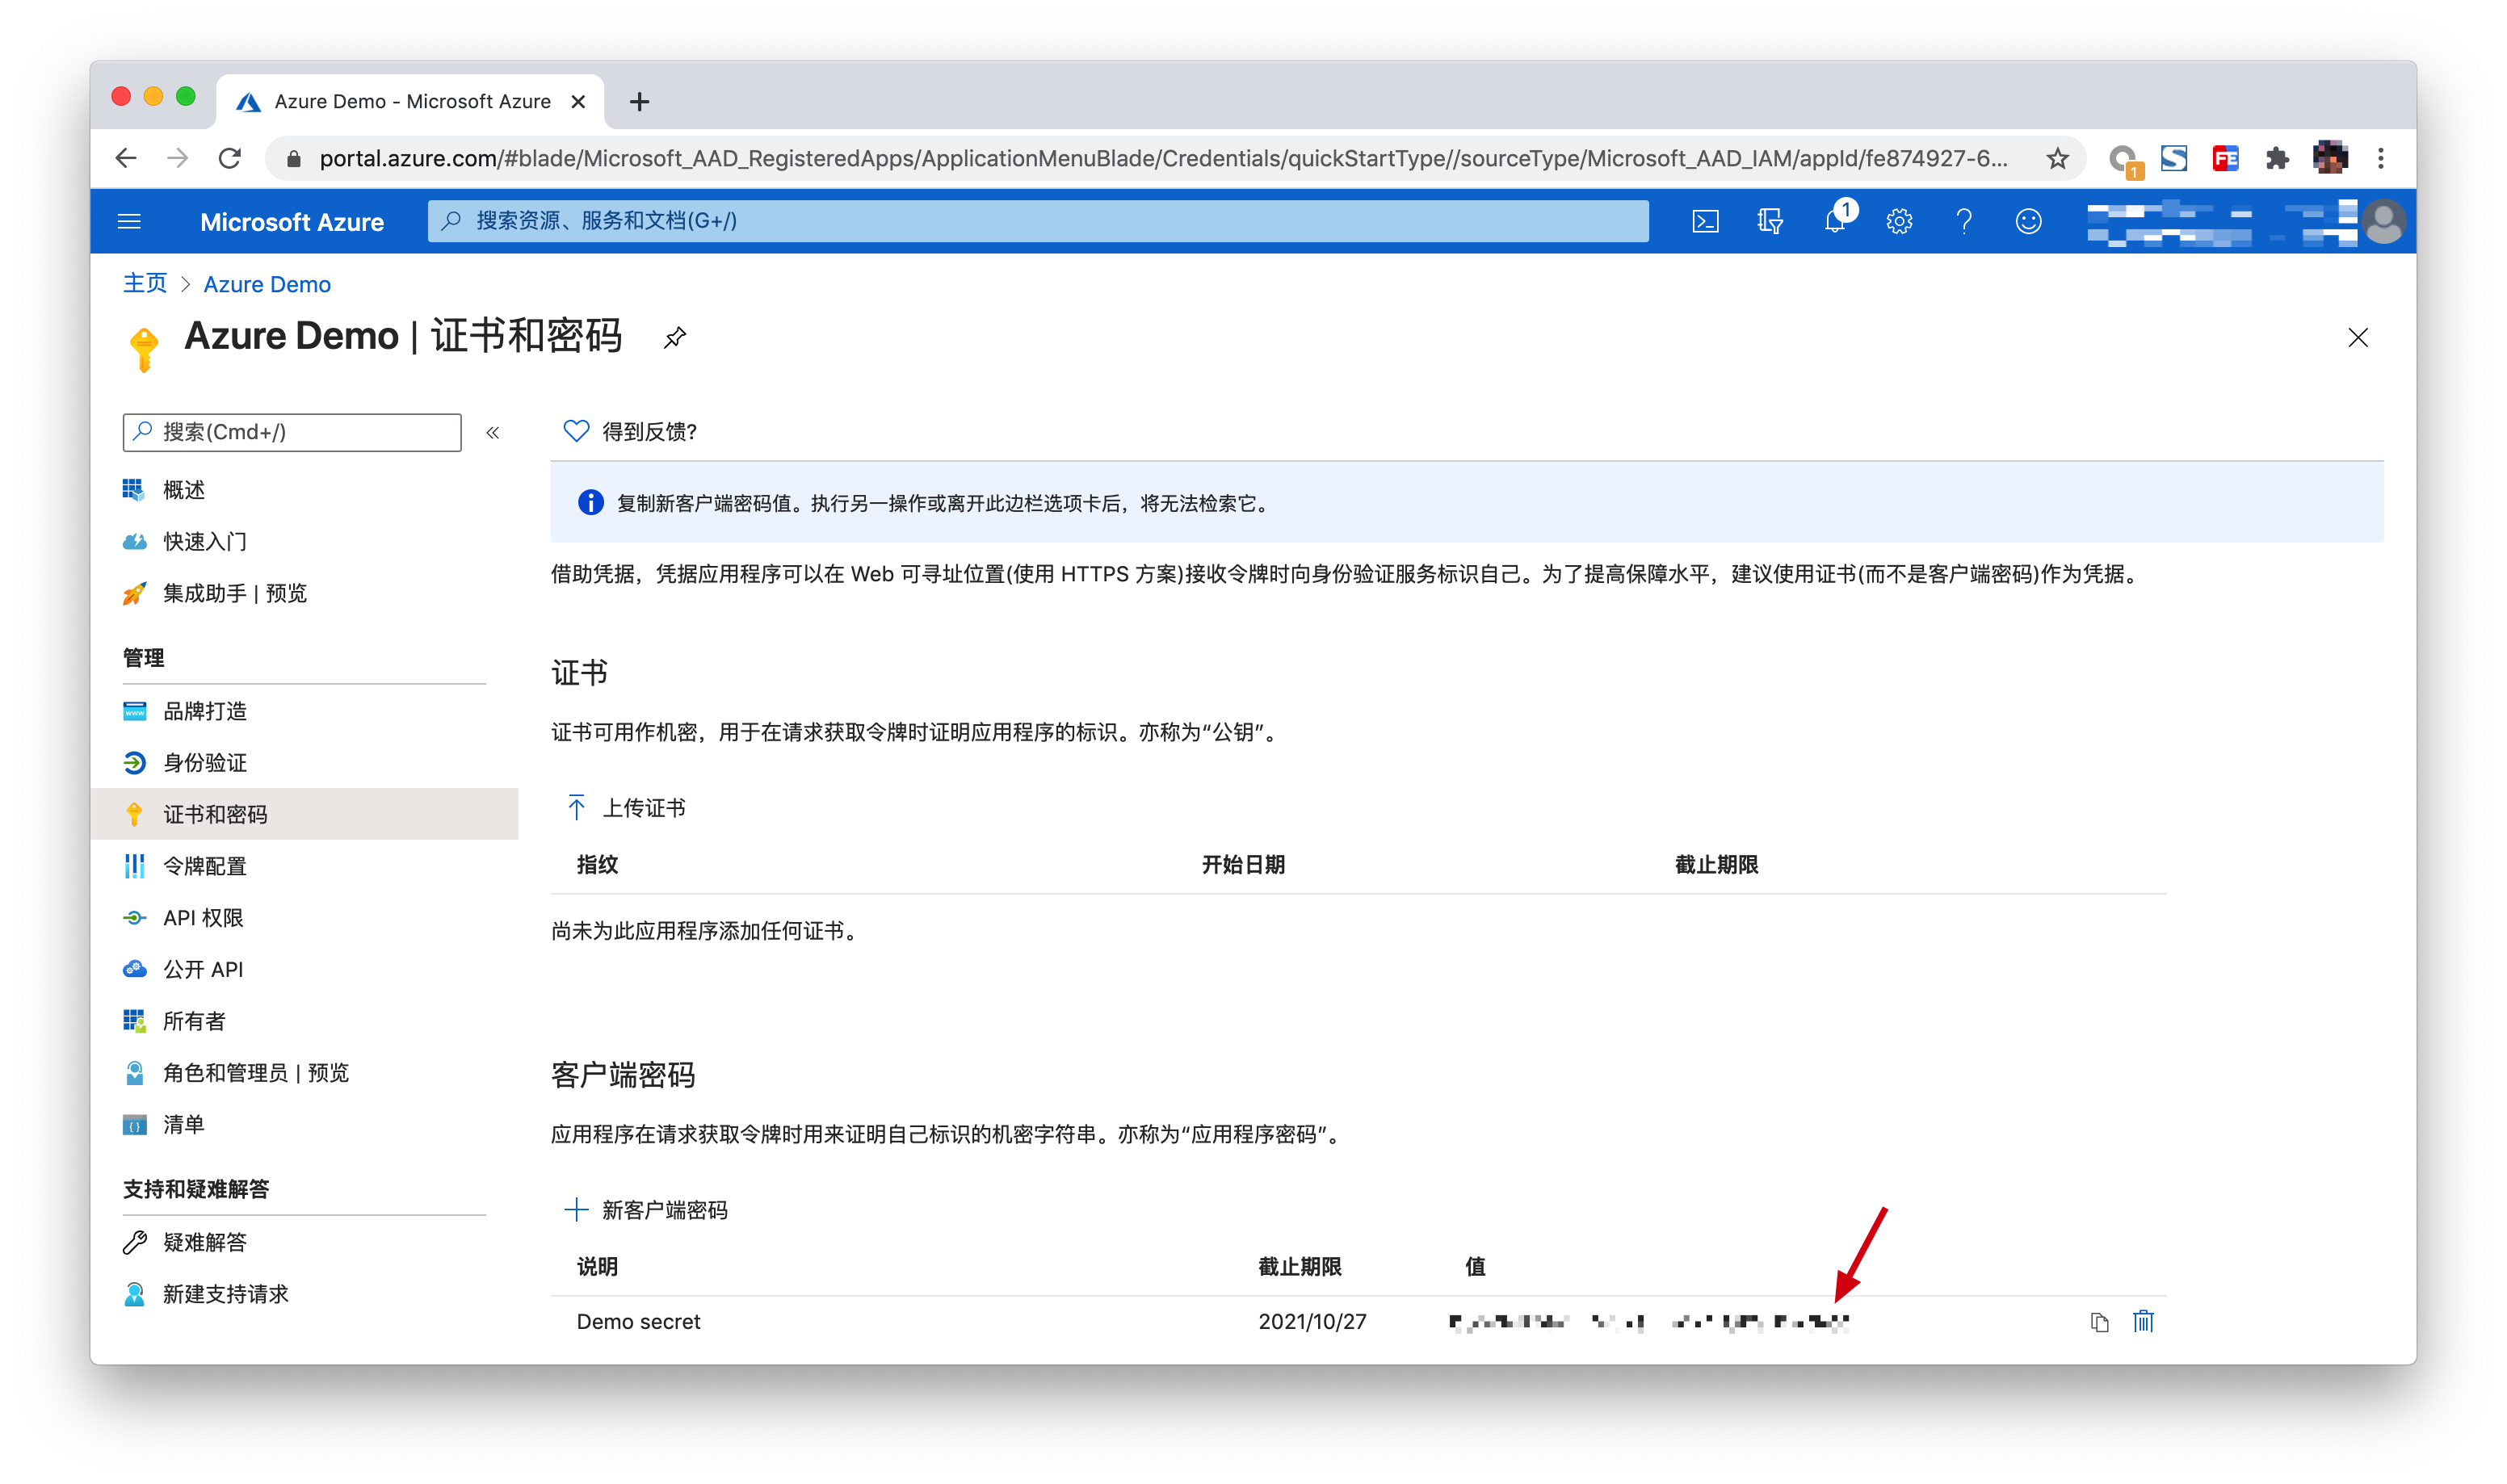The height and width of the screenshot is (1484, 2507).
Task: Open the Azure portal hamburger menu
Action: coord(129,221)
